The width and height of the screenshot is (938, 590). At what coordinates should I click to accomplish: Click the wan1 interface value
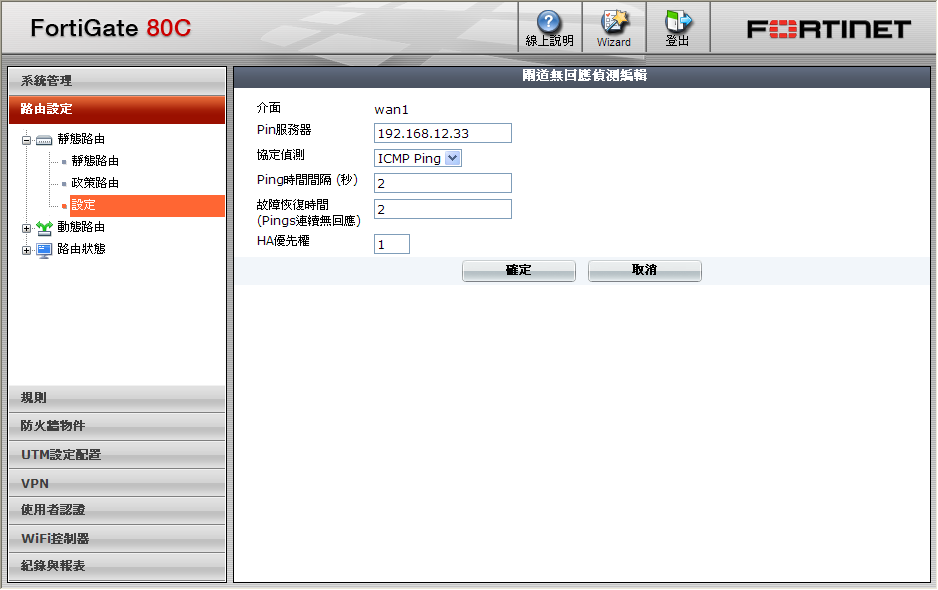point(391,110)
